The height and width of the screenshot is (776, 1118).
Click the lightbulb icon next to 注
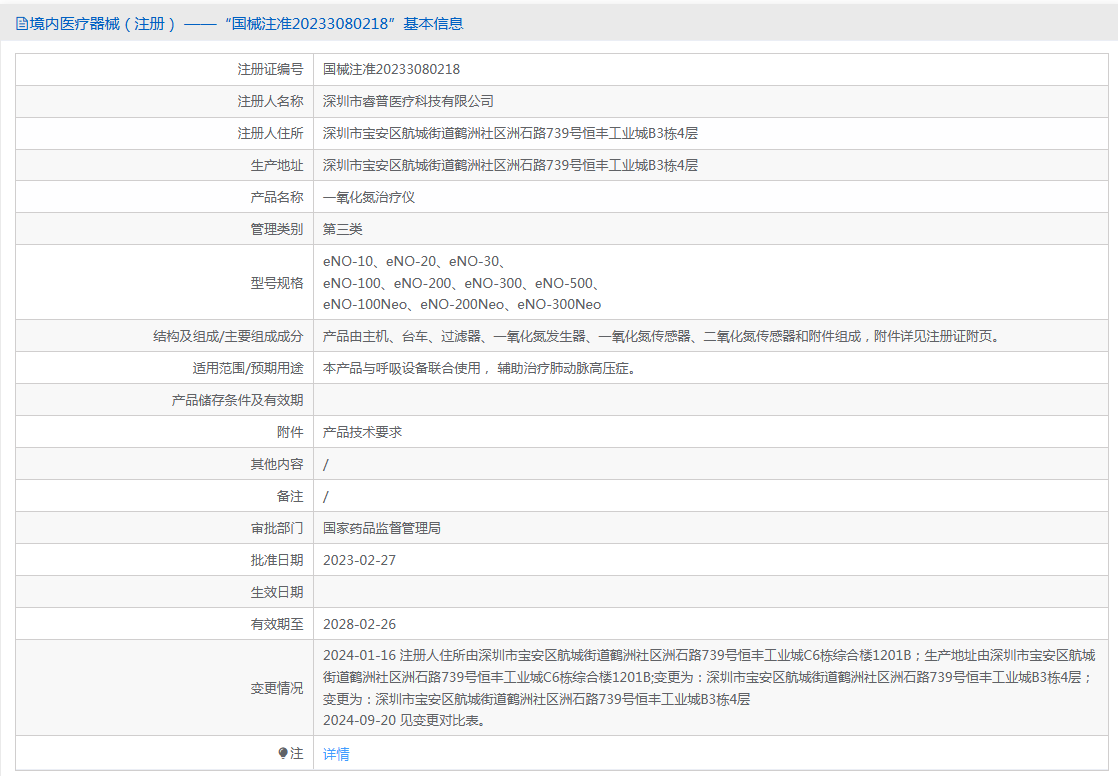point(282,753)
